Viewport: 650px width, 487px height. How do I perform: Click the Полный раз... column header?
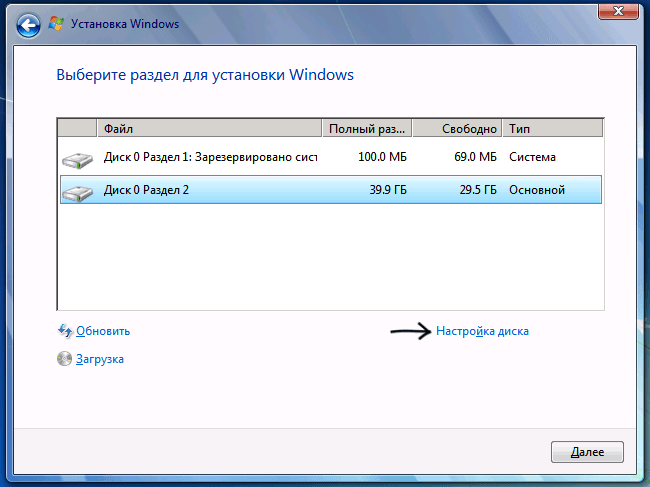(367, 129)
